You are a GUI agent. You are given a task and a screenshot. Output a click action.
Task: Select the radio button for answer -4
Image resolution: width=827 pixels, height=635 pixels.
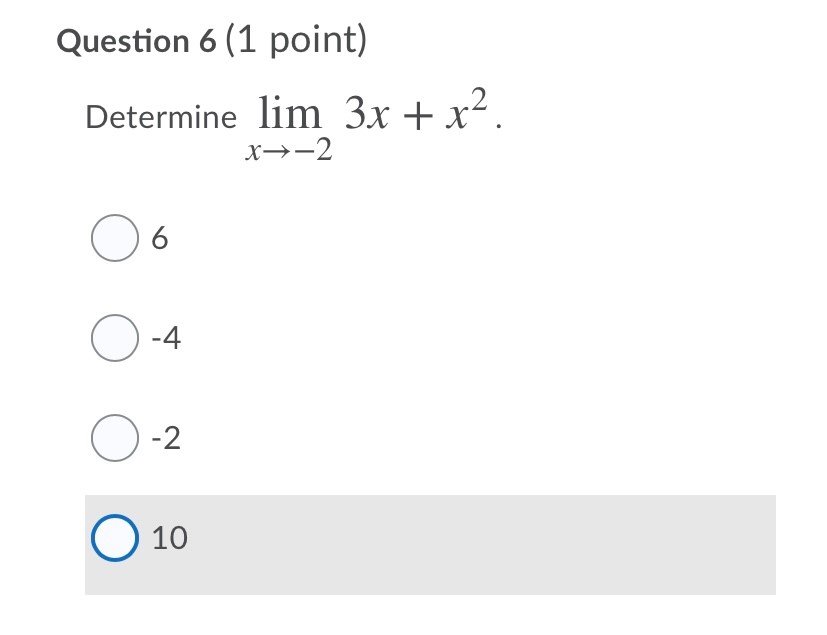point(115,337)
